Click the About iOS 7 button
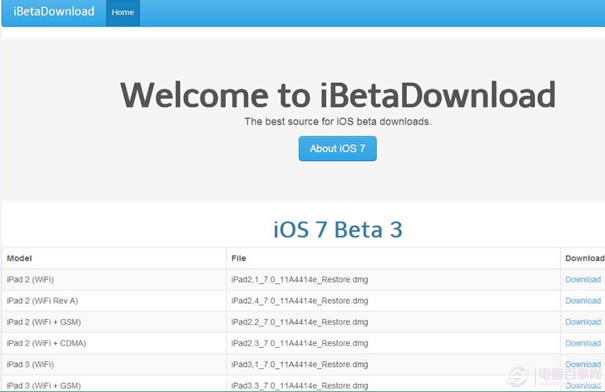 (338, 149)
